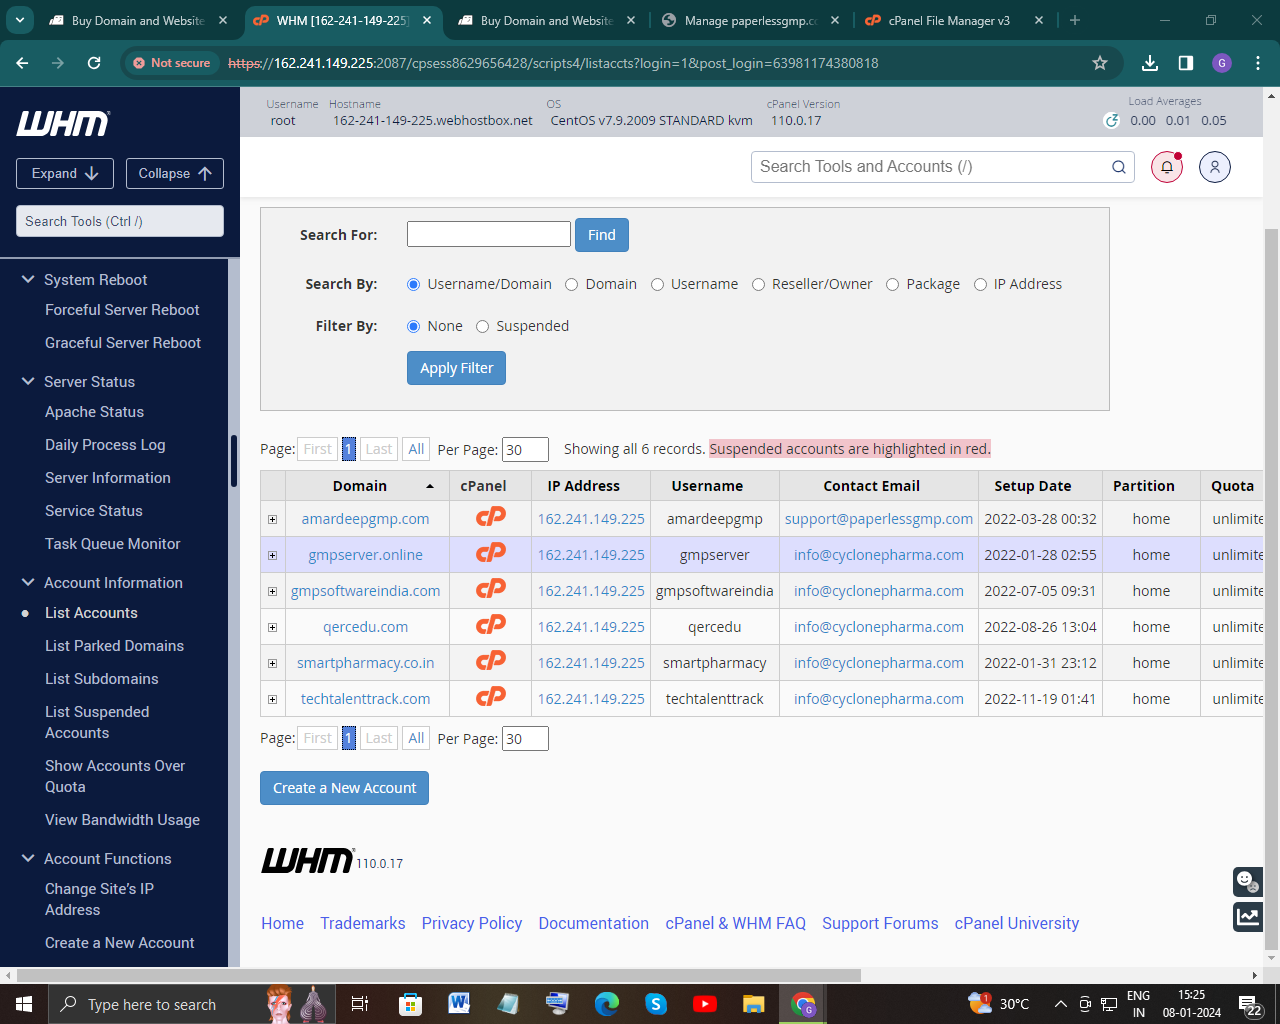Expand details for gmpserver.online row
Screen dimensions: 1280x1024
(x=272, y=555)
